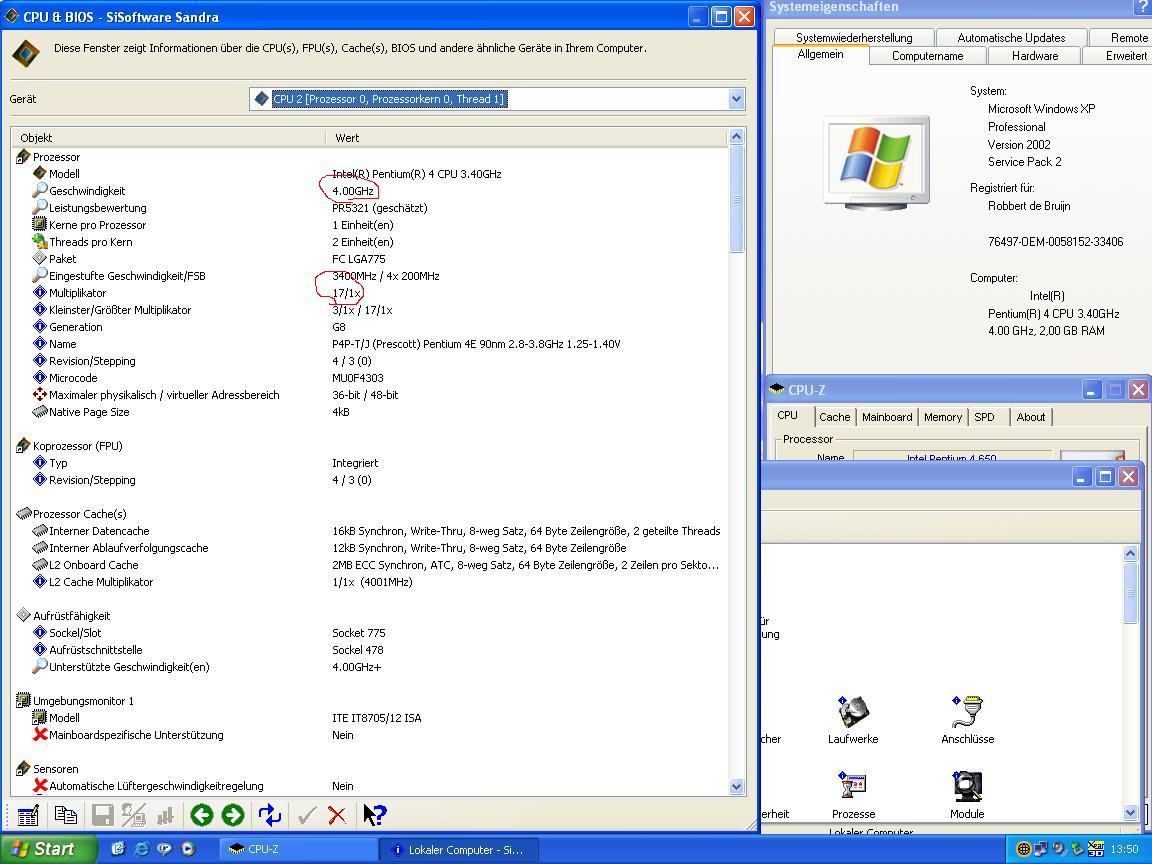The width and height of the screenshot is (1152, 864).
Task: Select the CPU 2 device combo box field
Action: (497, 99)
